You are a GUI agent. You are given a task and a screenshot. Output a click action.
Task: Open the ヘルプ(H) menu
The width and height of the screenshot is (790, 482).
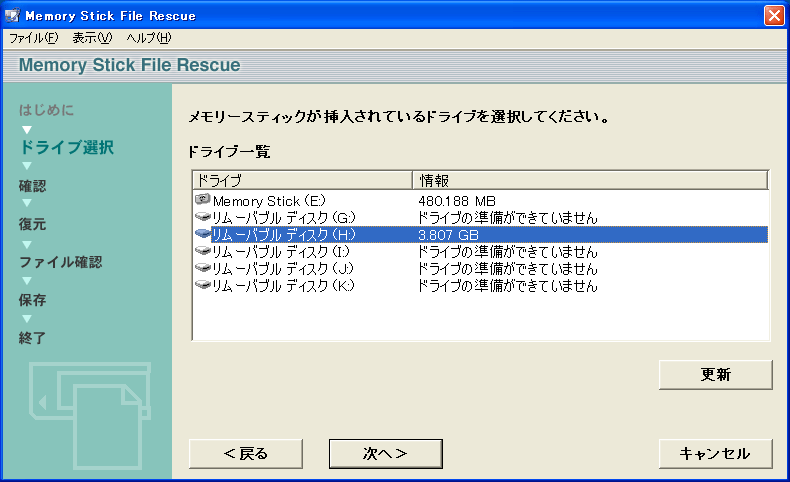pyautogui.click(x=149, y=38)
